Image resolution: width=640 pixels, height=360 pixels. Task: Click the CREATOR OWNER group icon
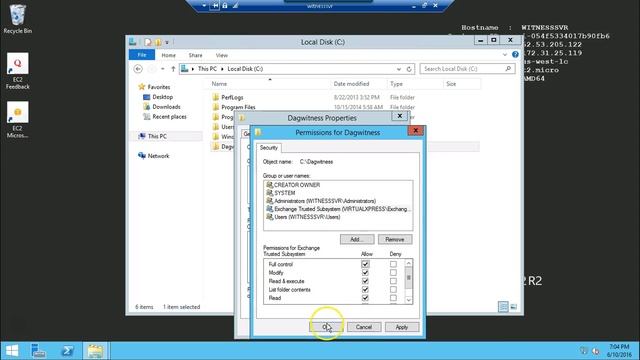click(269, 185)
